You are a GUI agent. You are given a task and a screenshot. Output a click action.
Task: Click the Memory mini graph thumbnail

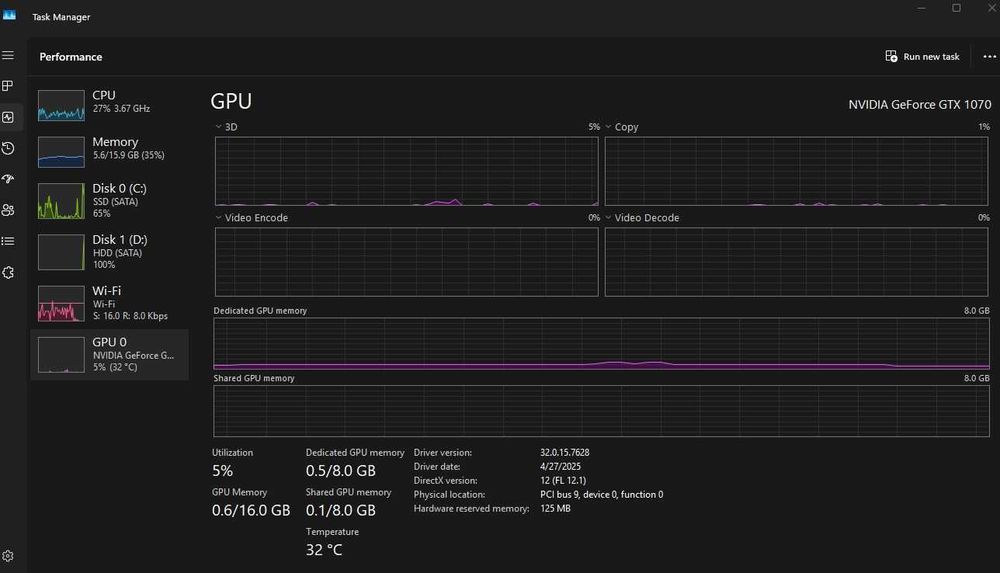61,152
